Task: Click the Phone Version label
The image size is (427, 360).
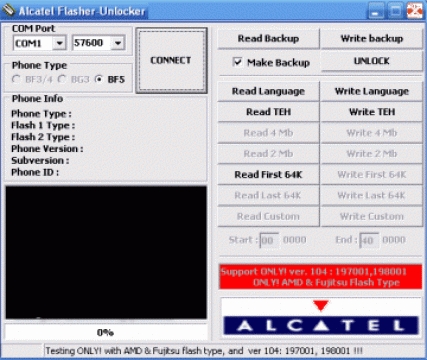Action: coord(47,149)
